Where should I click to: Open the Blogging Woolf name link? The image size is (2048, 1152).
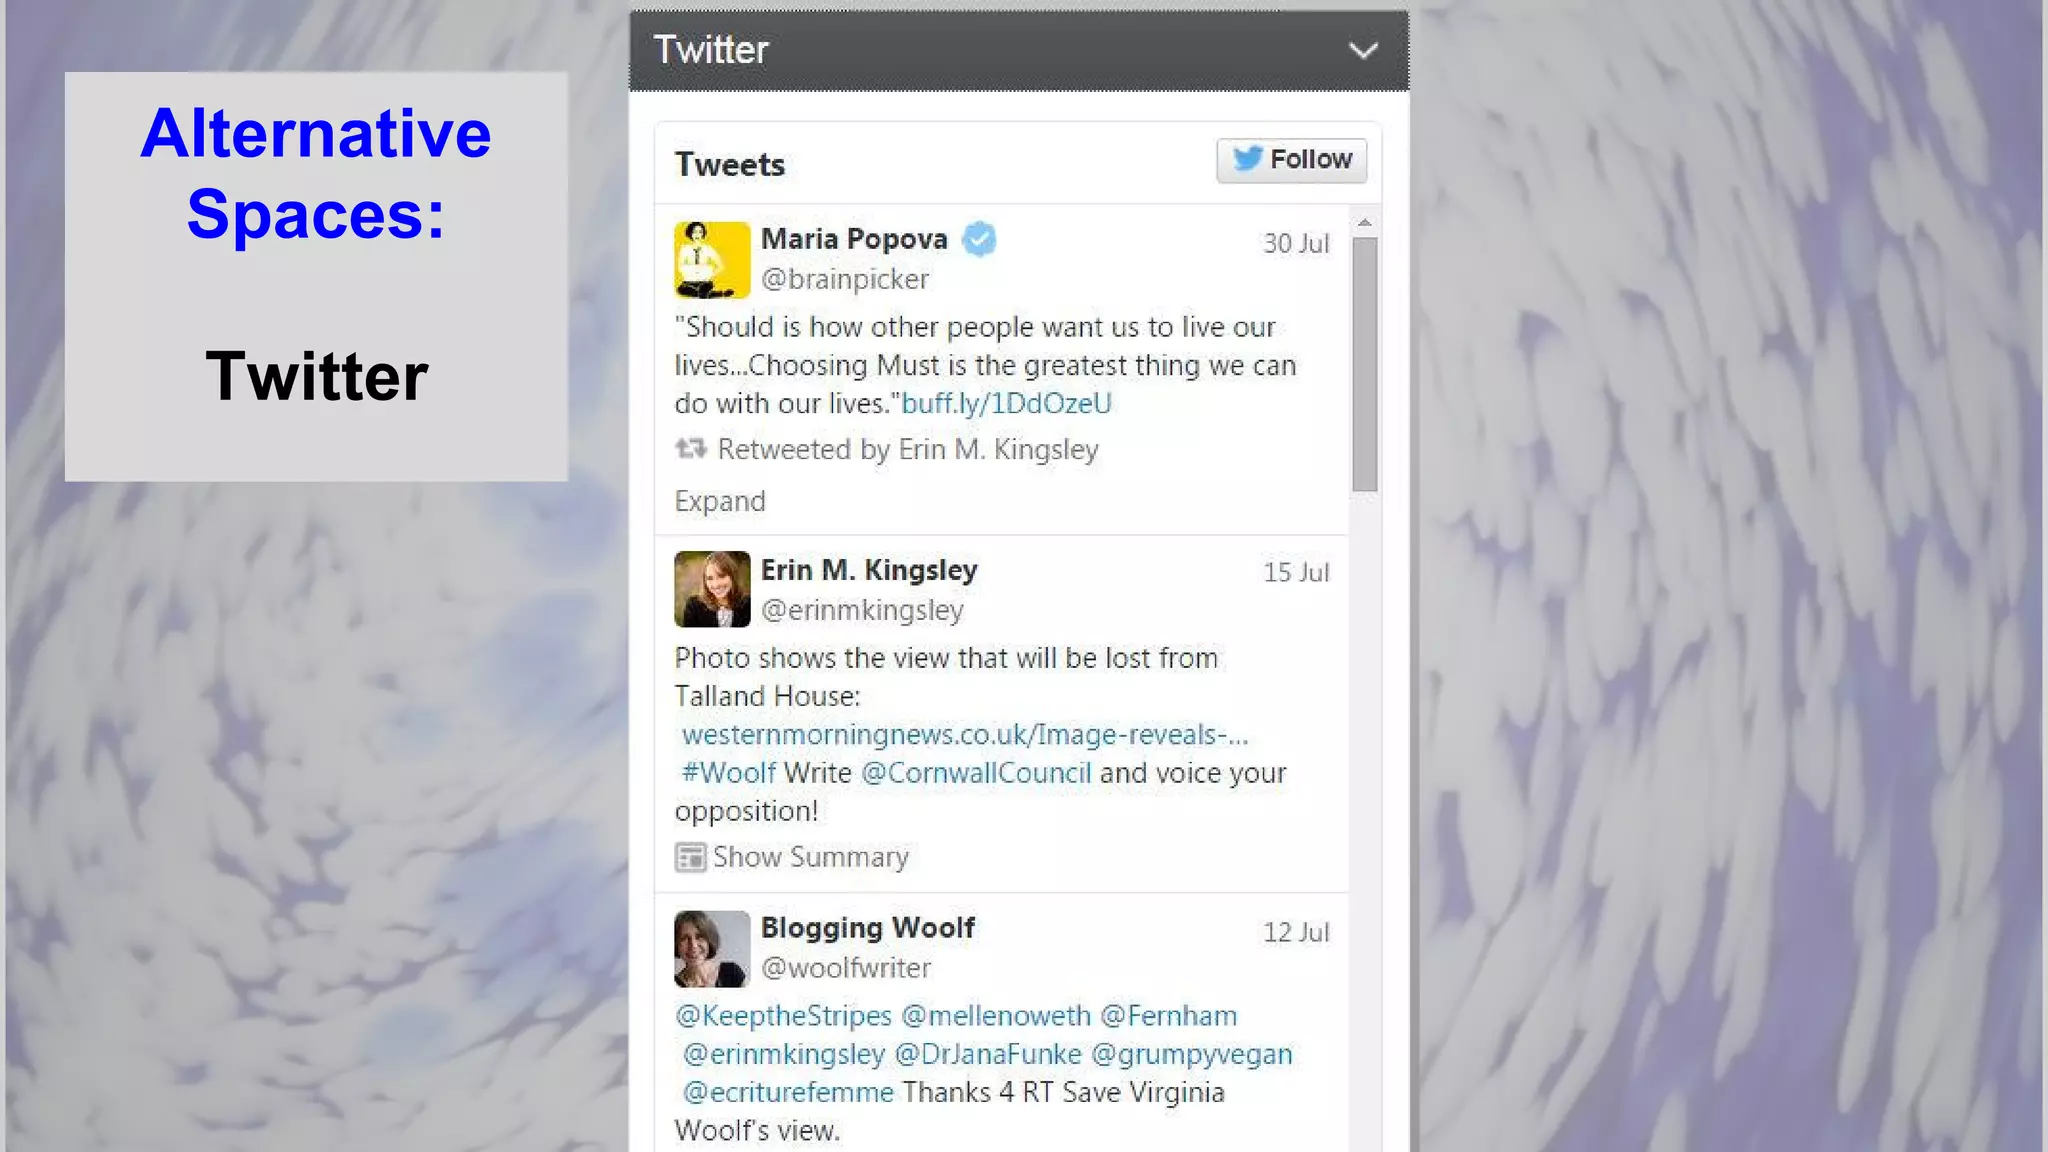[x=867, y=928]
